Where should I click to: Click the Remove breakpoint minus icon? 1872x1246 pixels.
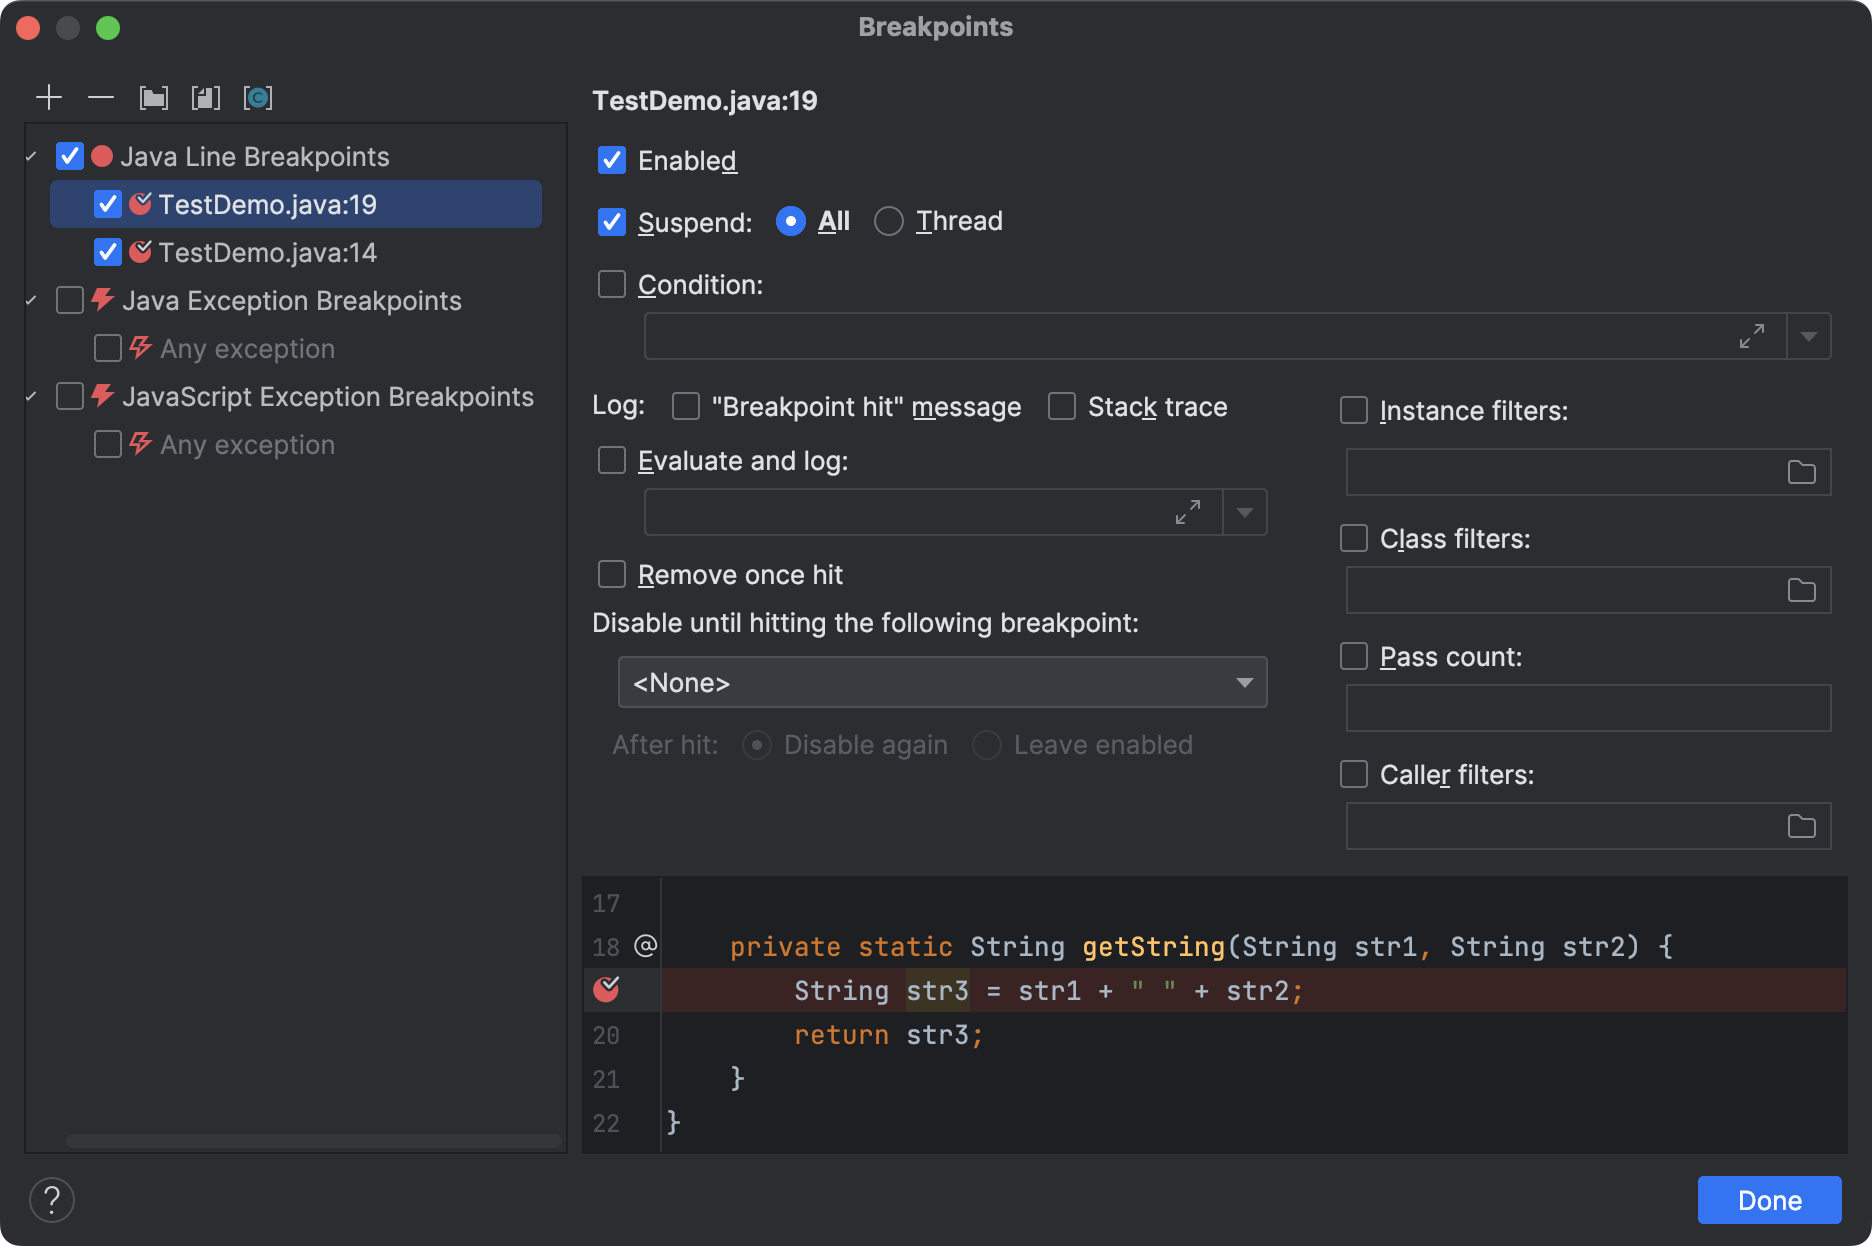pyautogui.click(x=101, y=97)
